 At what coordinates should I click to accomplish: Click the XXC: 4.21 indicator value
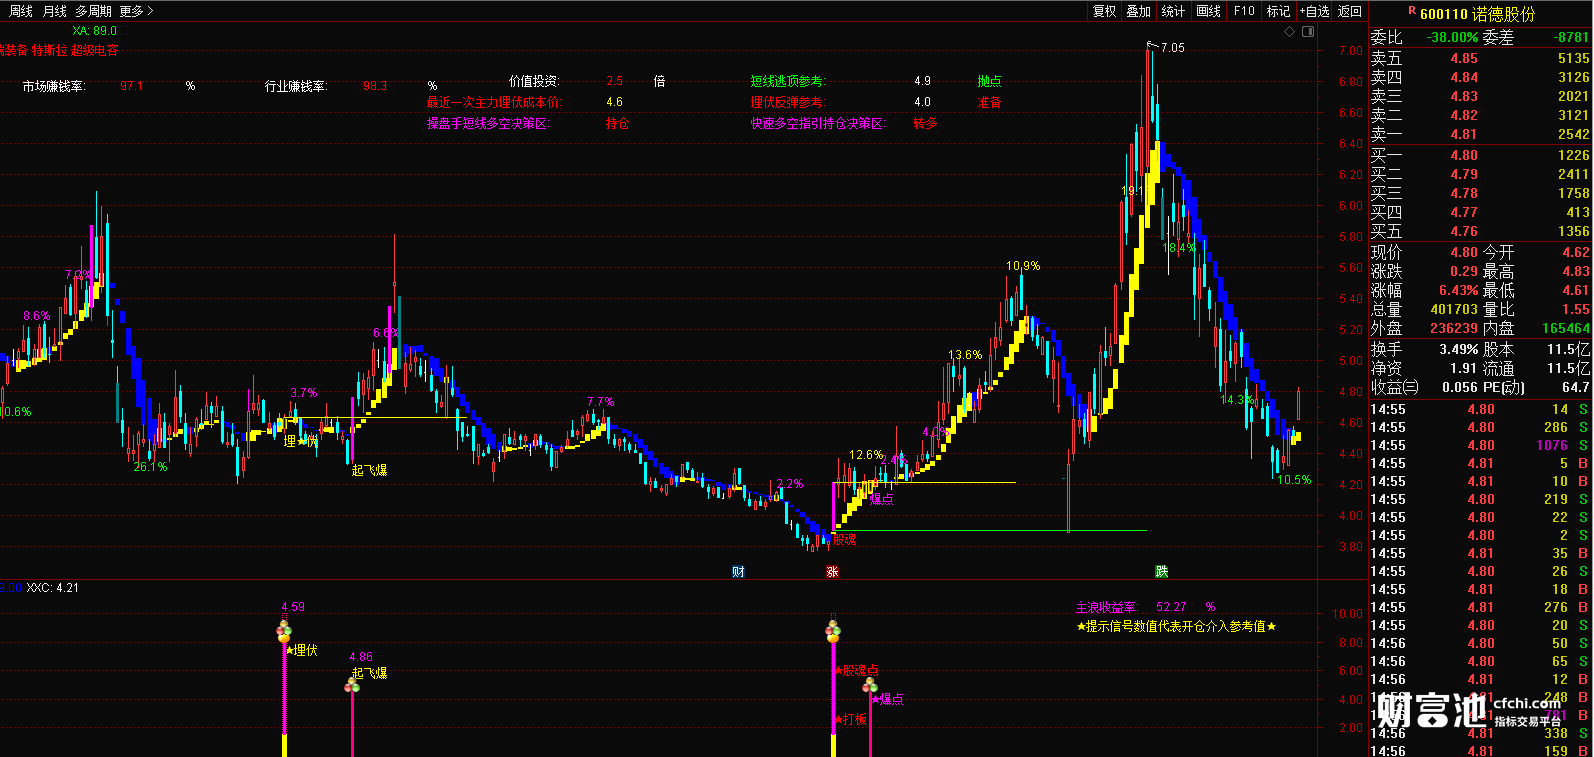(52, 588)
